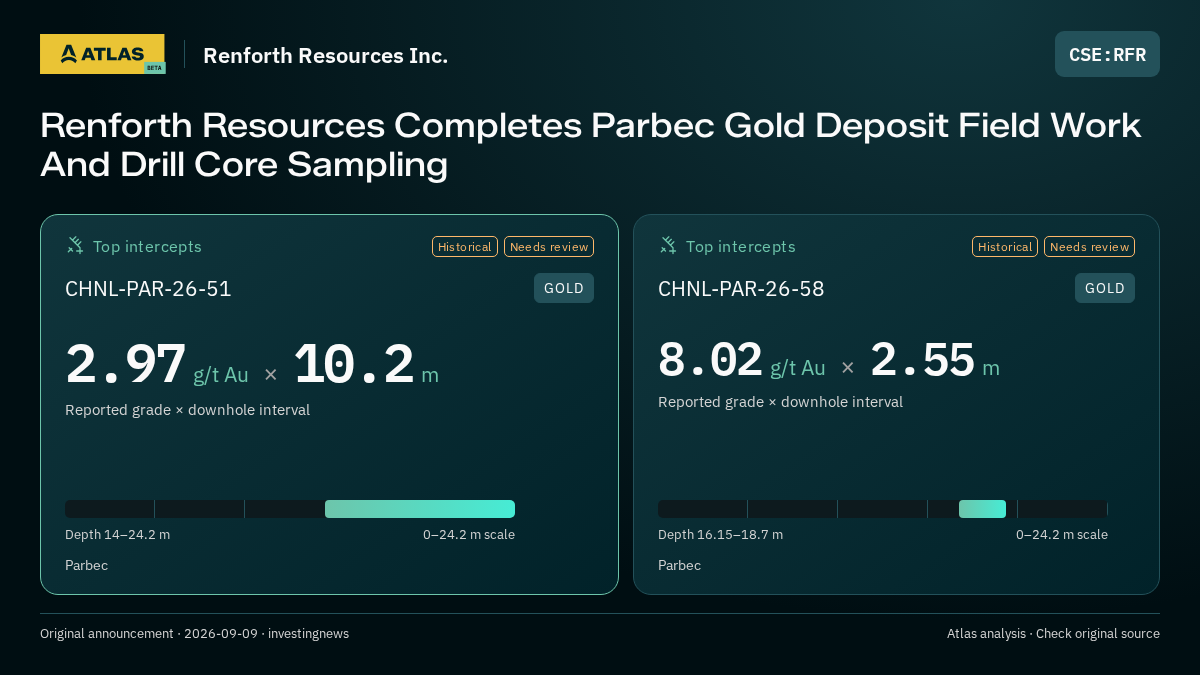Click the drill icon beside CHNL-PAR-26-58 Top intercepts
The image size is (1200, 675).
[668, 245]
